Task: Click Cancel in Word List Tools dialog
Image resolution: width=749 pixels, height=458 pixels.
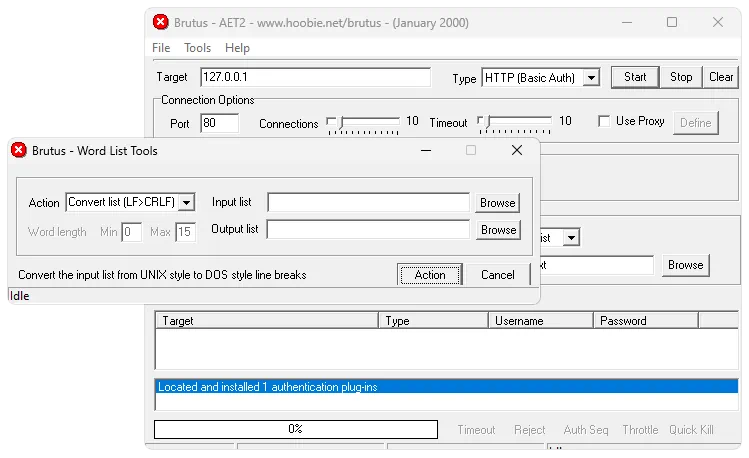Action: 498,275
